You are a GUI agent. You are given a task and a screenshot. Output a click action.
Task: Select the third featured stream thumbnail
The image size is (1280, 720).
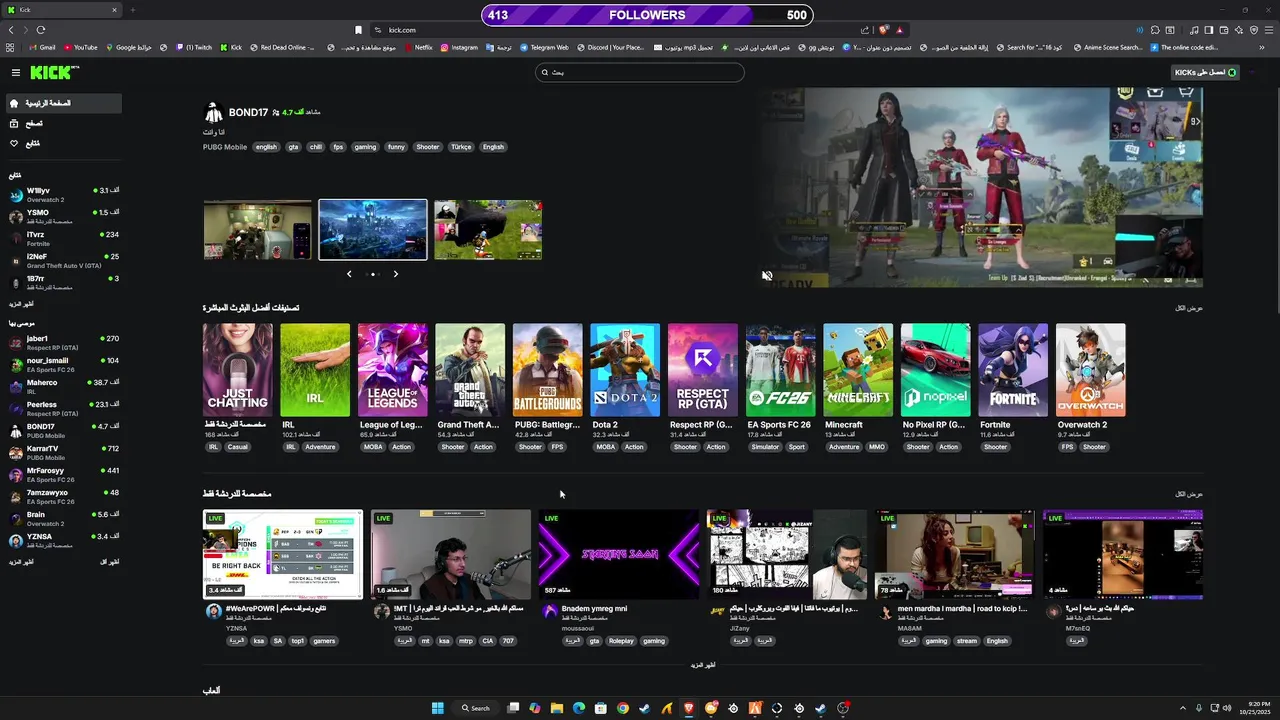coord(488,230)
